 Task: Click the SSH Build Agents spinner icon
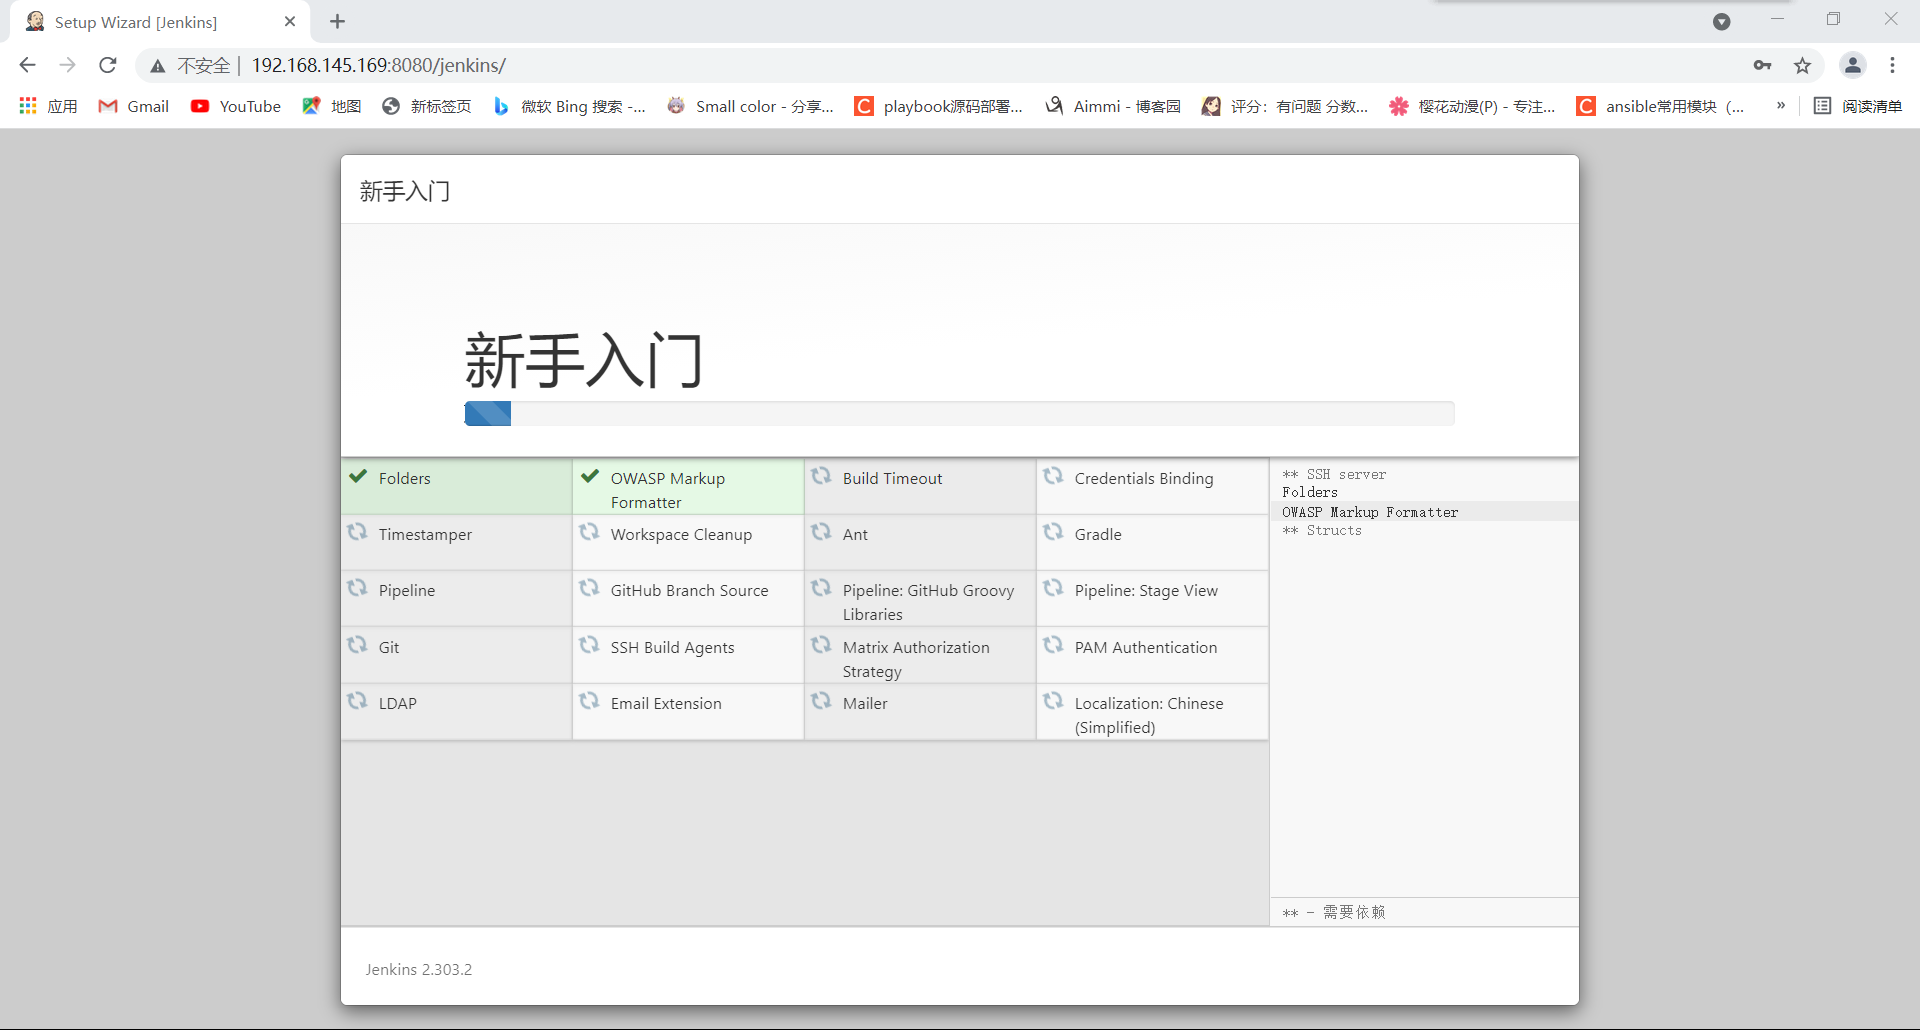[589, 645]
